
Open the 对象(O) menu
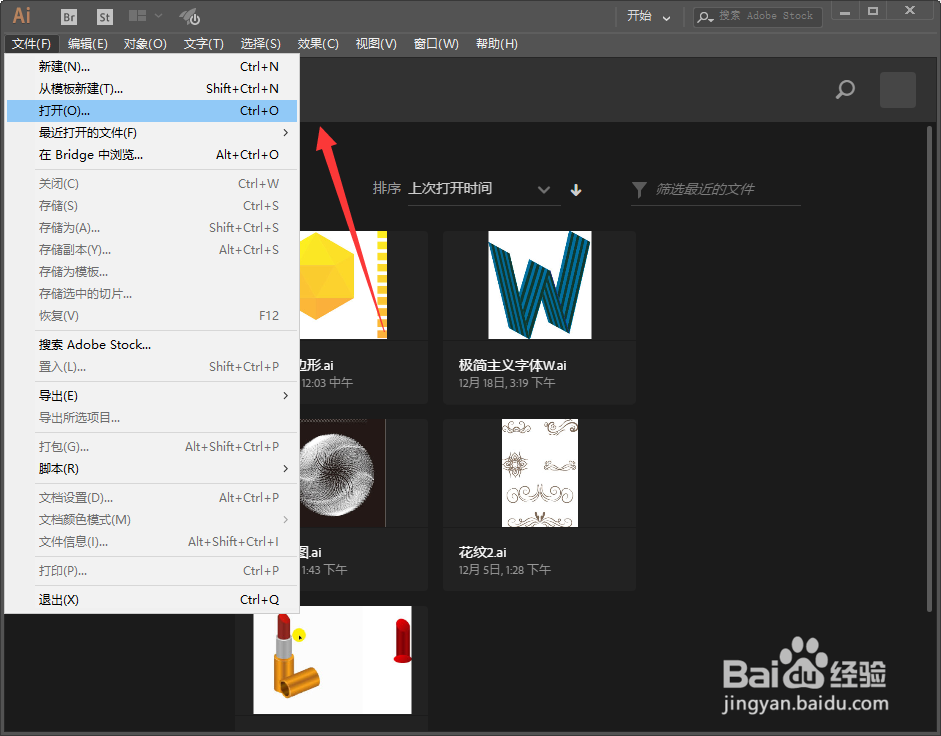145,44
